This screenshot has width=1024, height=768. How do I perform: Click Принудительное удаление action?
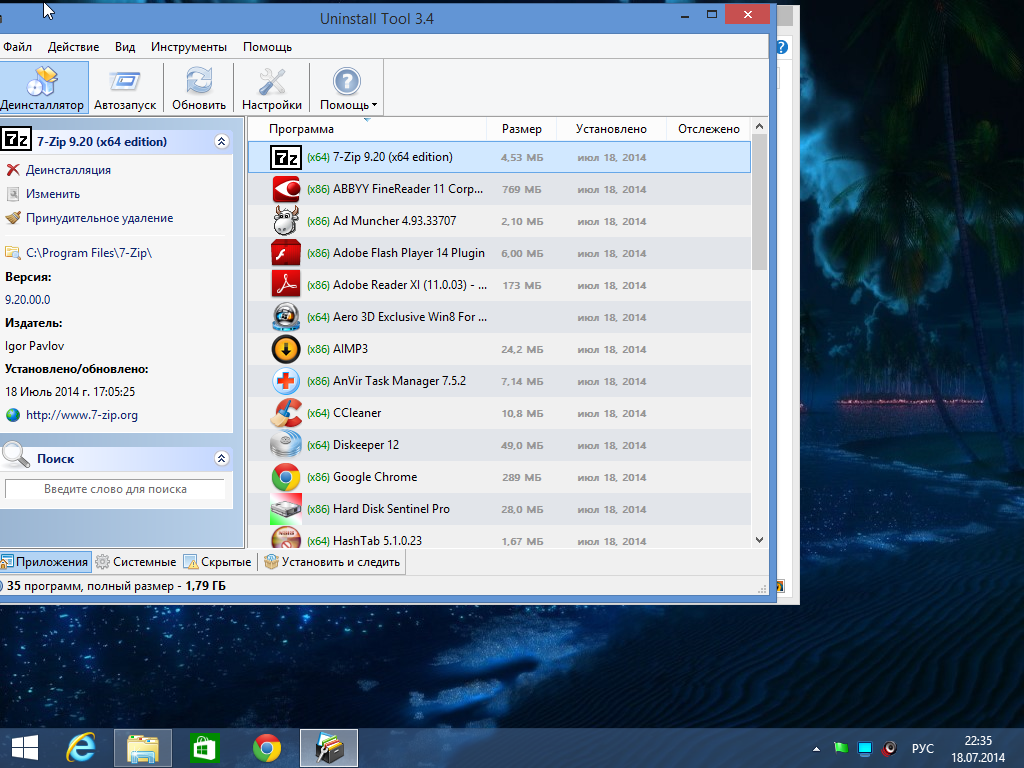coord(99,218)
